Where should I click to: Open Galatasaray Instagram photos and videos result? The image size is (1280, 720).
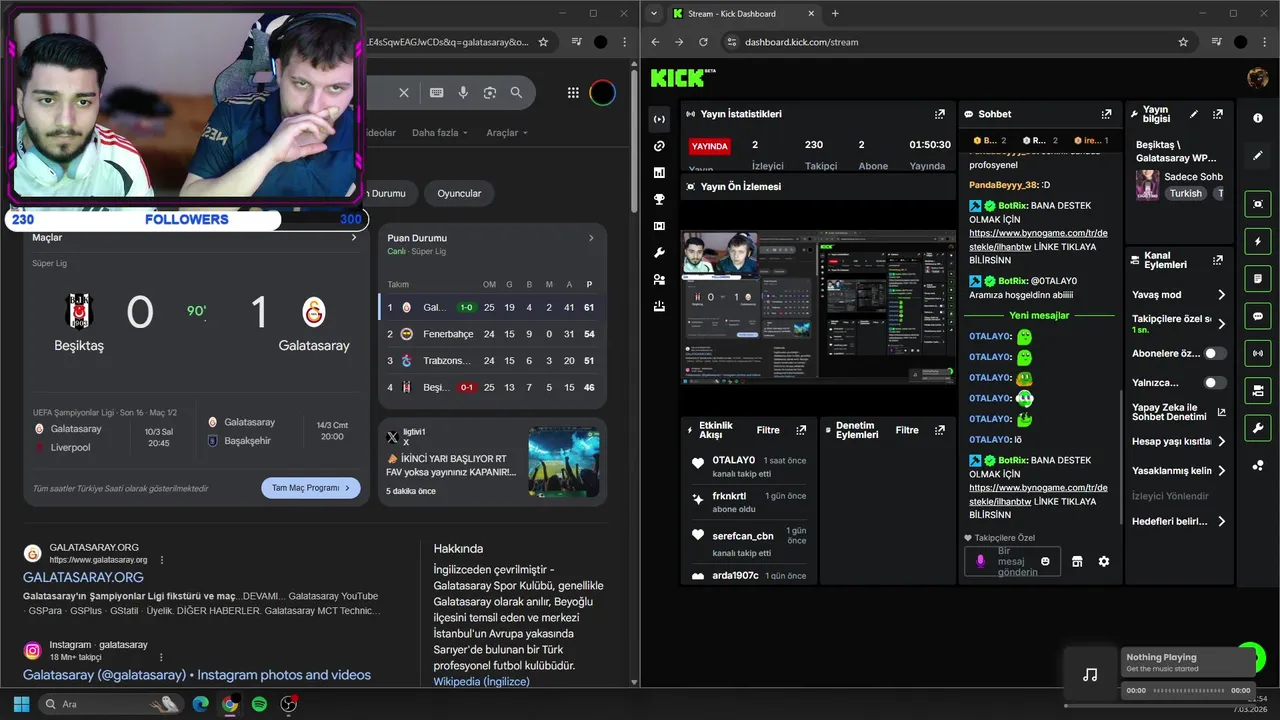(x=197, y=675)
